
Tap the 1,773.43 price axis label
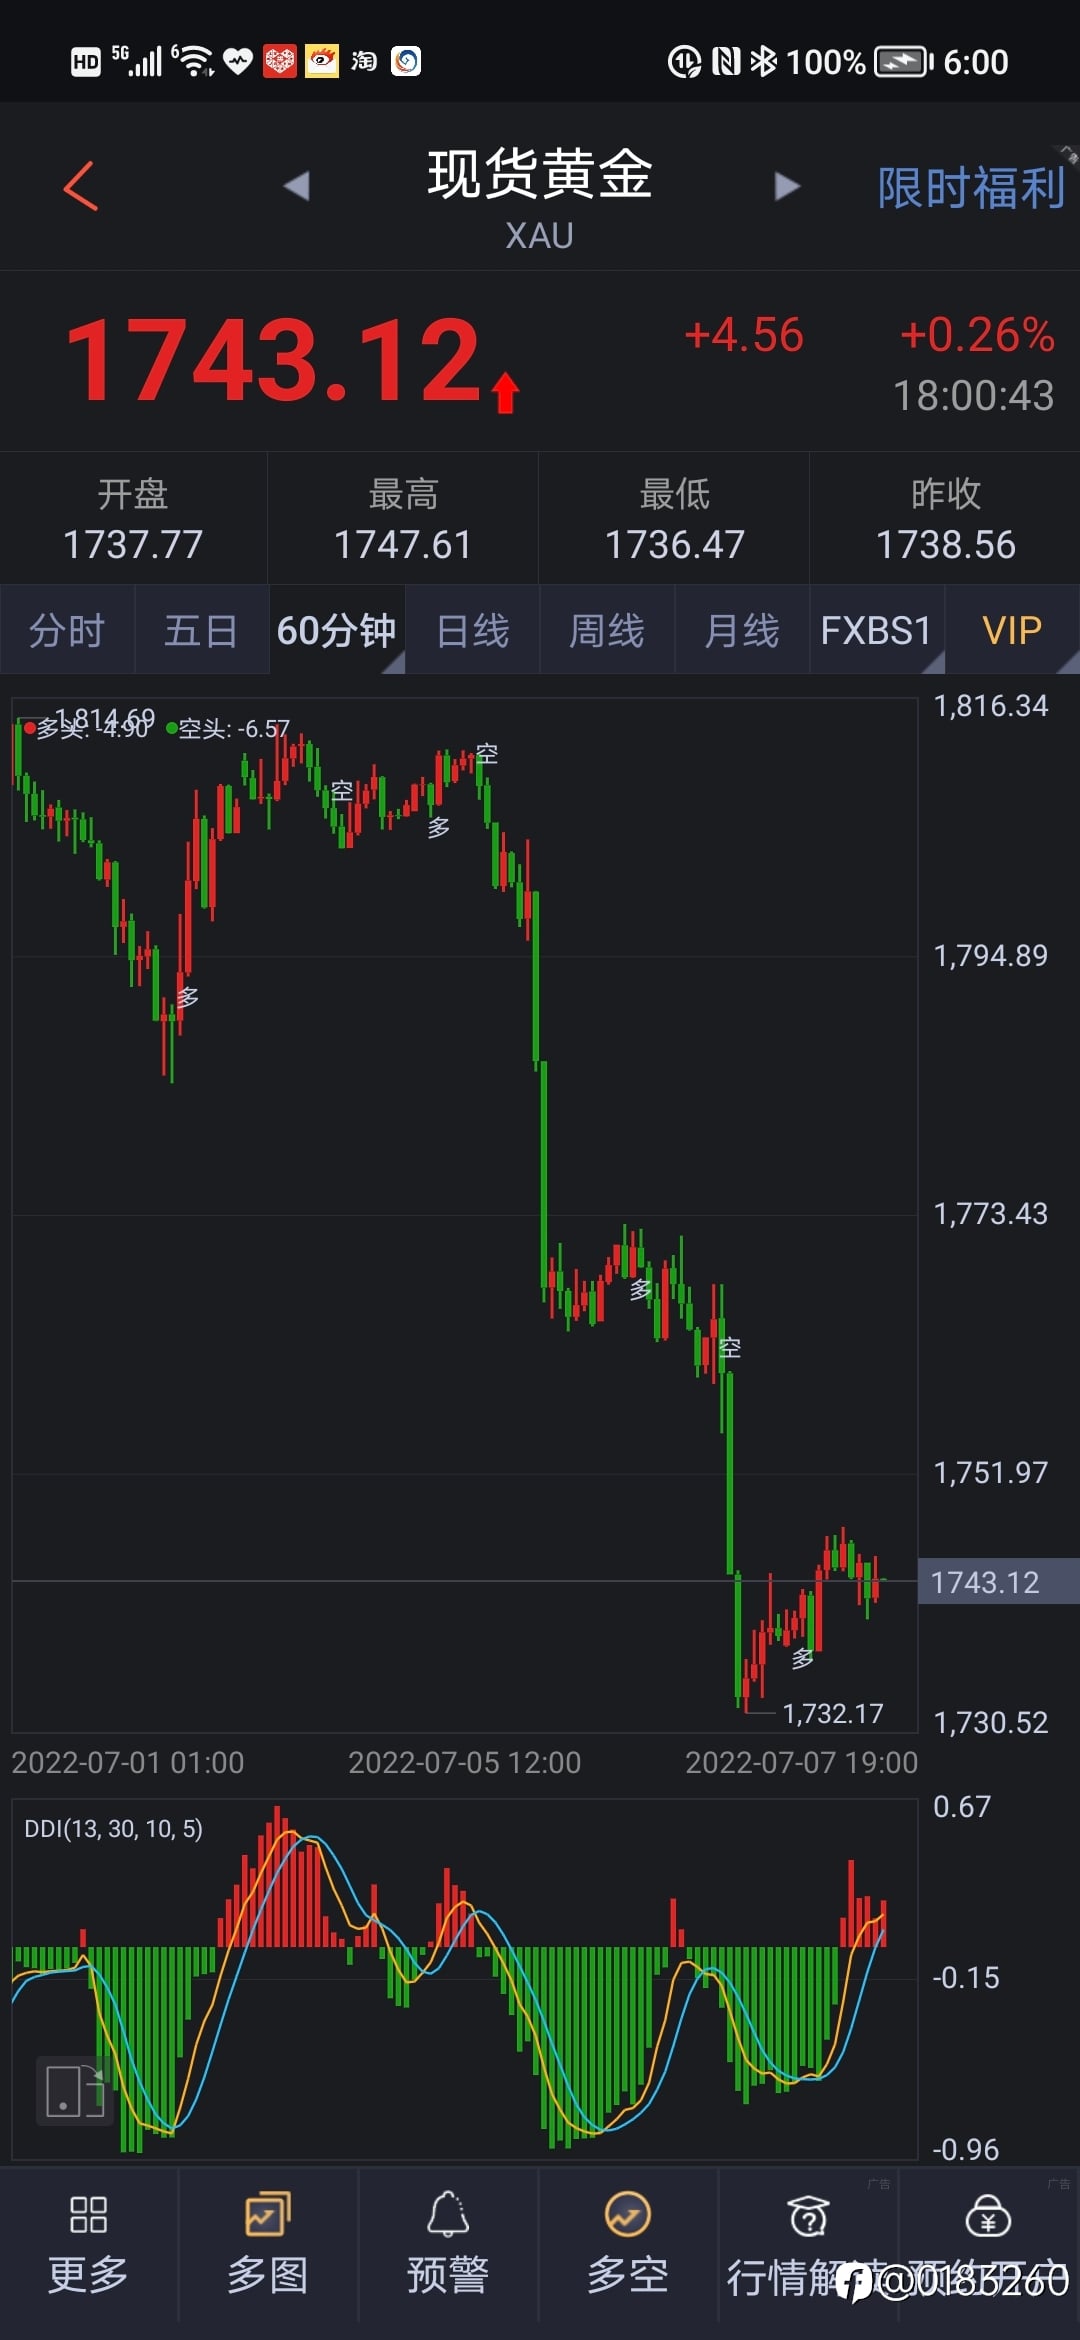pos(990,1214)
